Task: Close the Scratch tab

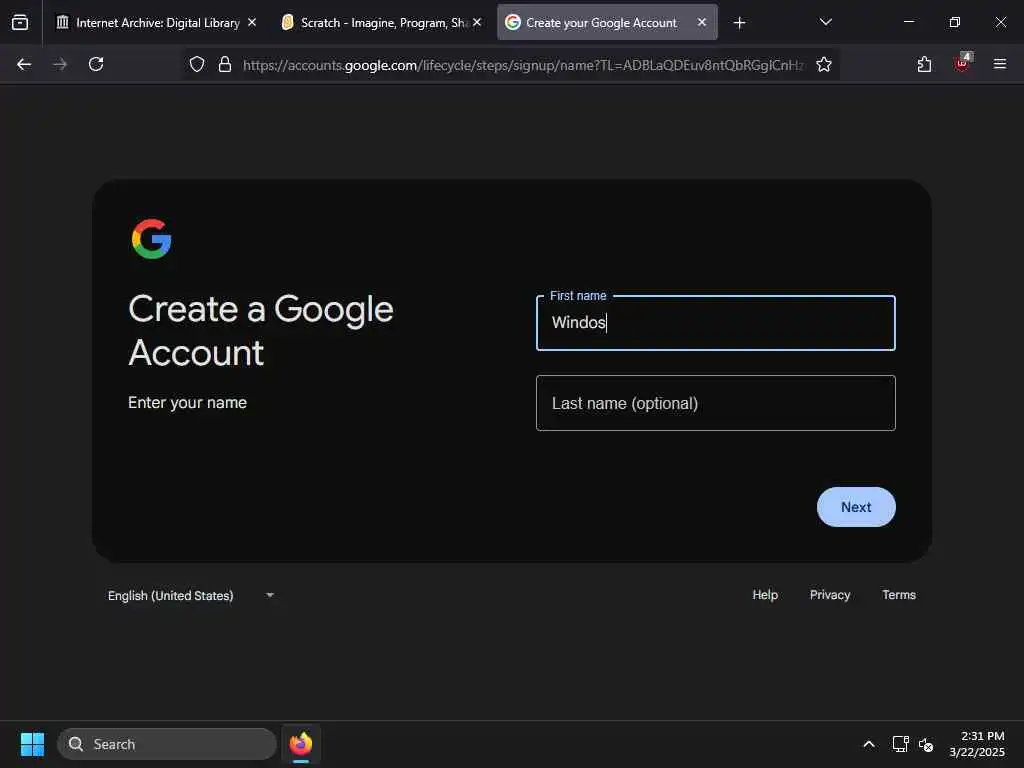Action: tap(477, 22)
